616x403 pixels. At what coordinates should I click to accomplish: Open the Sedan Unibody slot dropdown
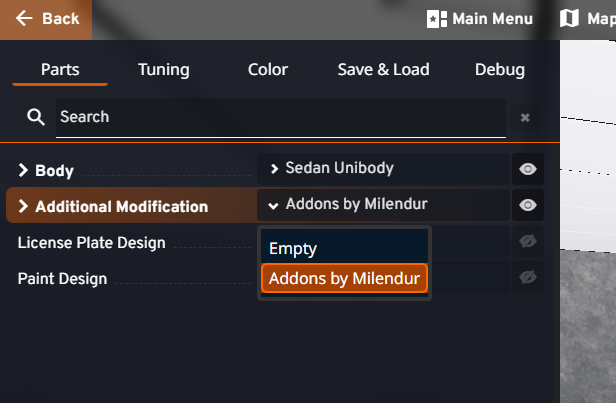tap(384, 168)
